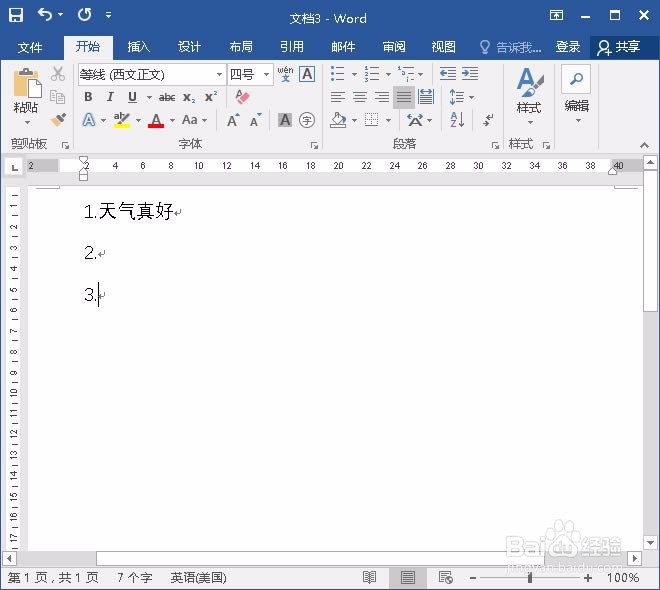Click the 登录 sign-in link
The height and width of the screenshot is (590, 660).
(x=568, y=47)
